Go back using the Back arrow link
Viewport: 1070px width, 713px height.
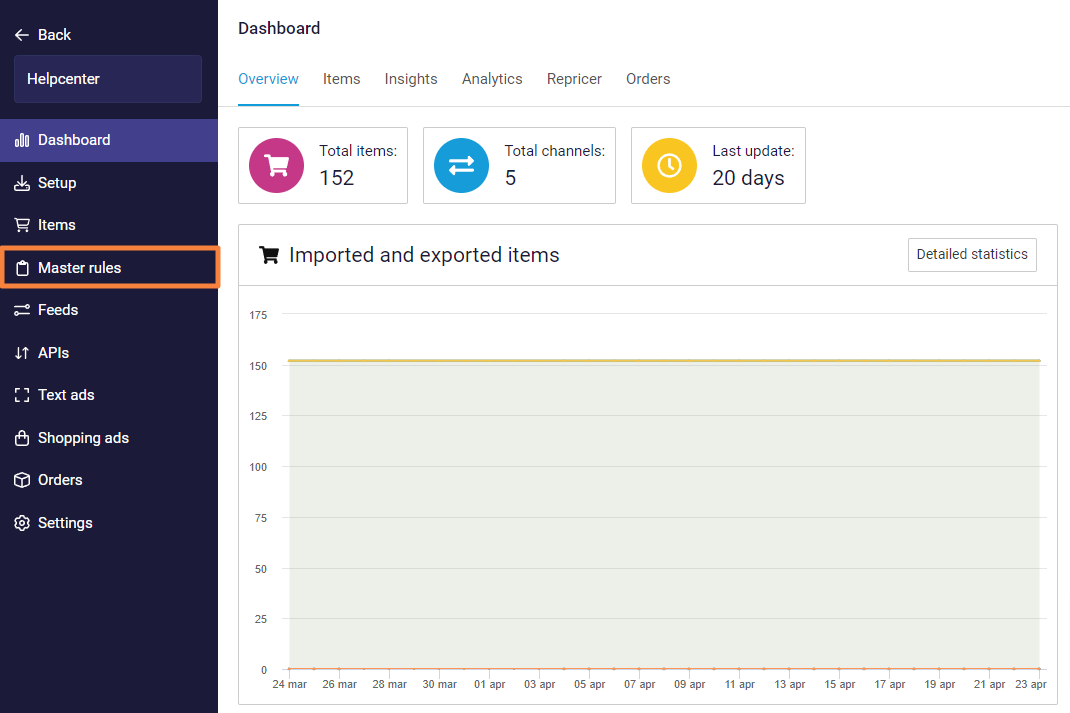(x=42, y=35)
